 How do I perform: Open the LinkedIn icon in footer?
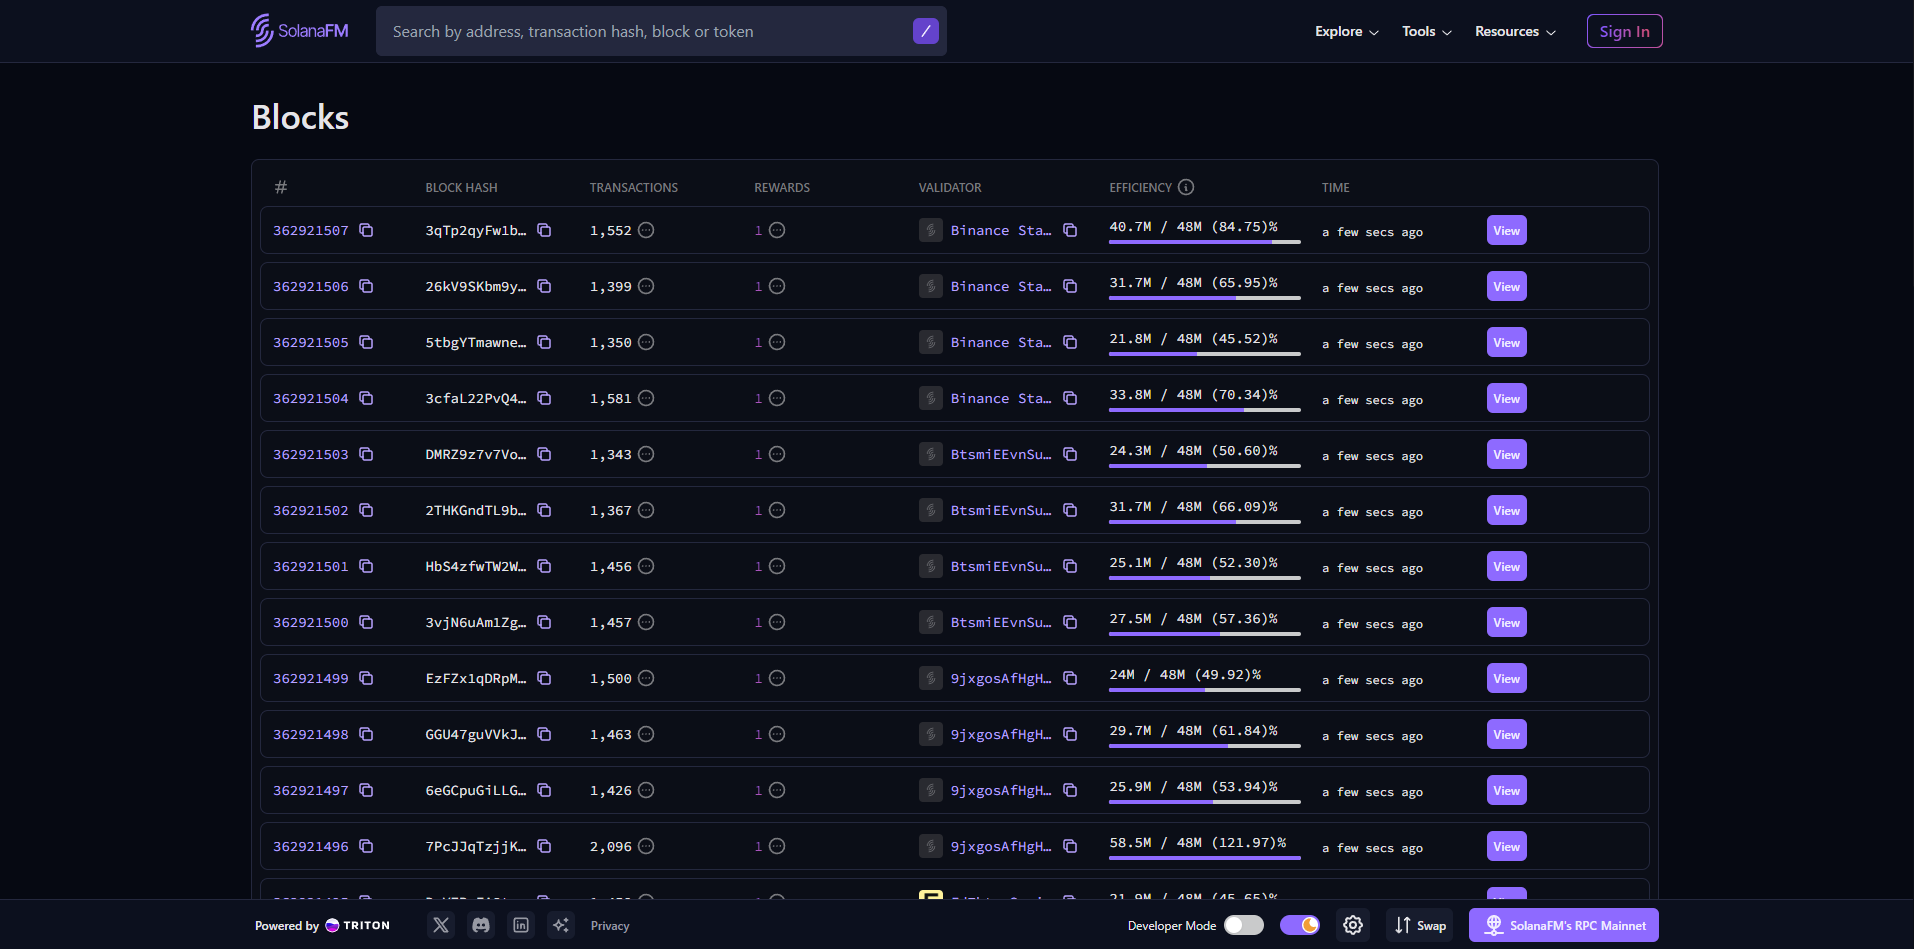(521, 925)
